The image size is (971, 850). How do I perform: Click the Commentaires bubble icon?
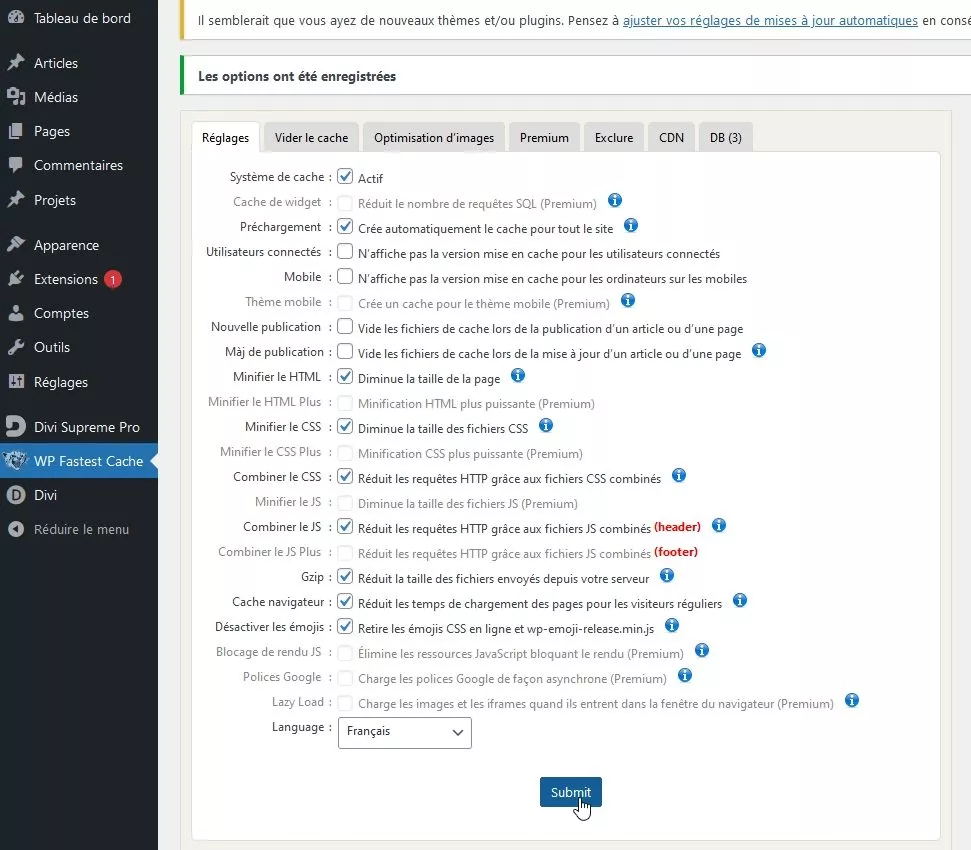[15, 165]
